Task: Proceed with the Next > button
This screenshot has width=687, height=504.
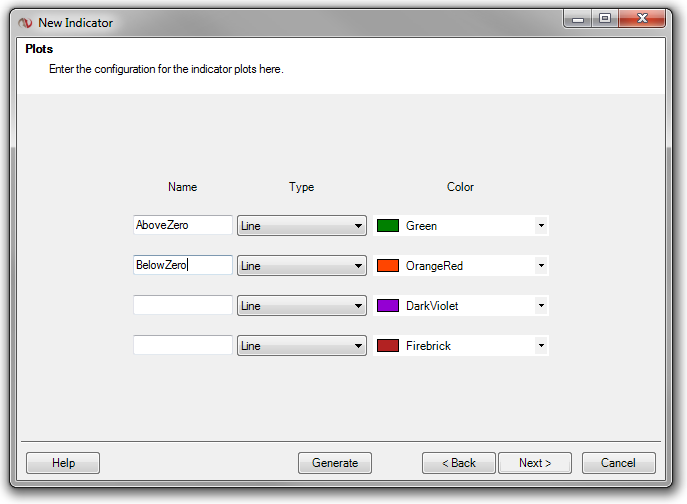Action: pos(535,463)
